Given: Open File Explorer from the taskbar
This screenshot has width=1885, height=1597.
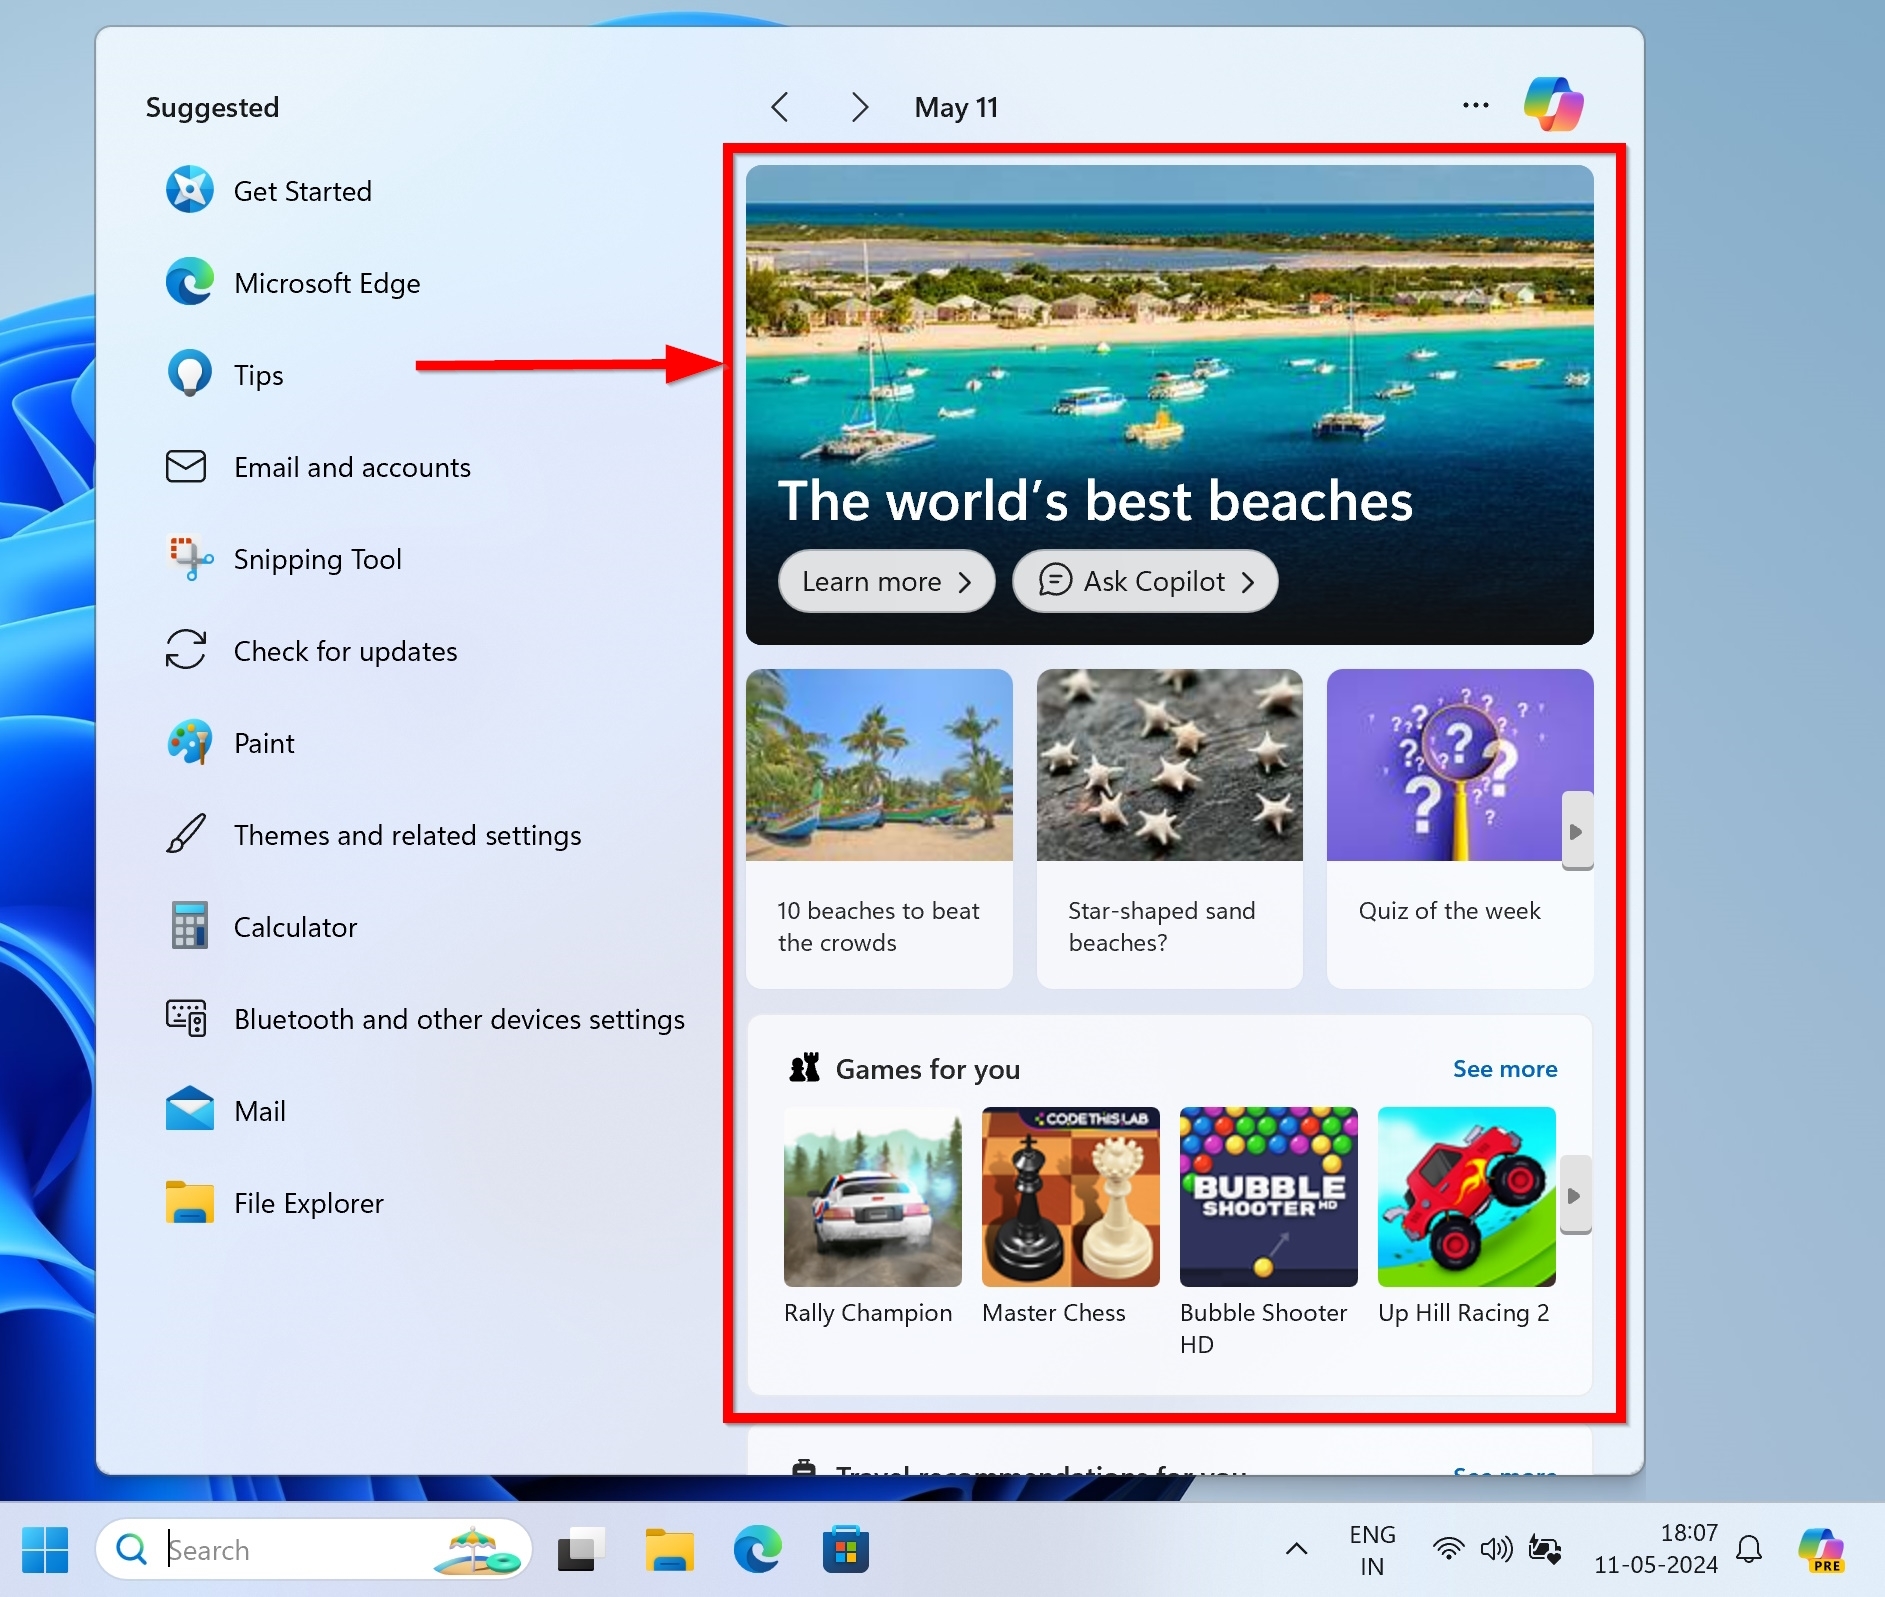Looking at the screenshot, I should [669, 1549].
